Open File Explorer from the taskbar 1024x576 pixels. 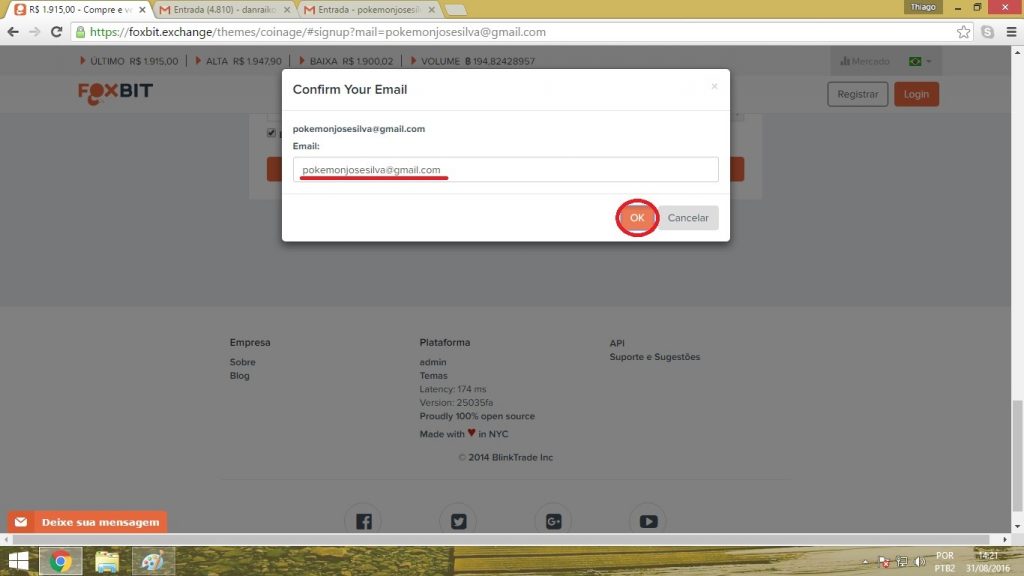(x=107, y=561)
